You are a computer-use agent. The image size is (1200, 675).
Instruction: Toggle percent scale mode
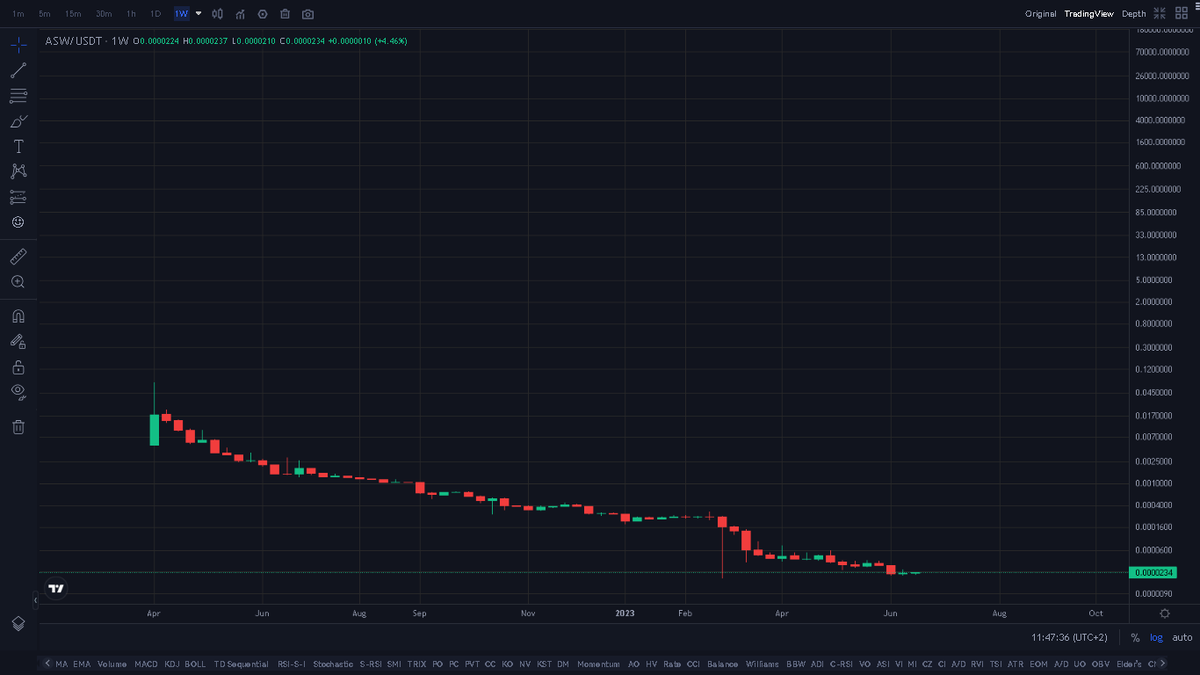click(x=1135, y=638)
